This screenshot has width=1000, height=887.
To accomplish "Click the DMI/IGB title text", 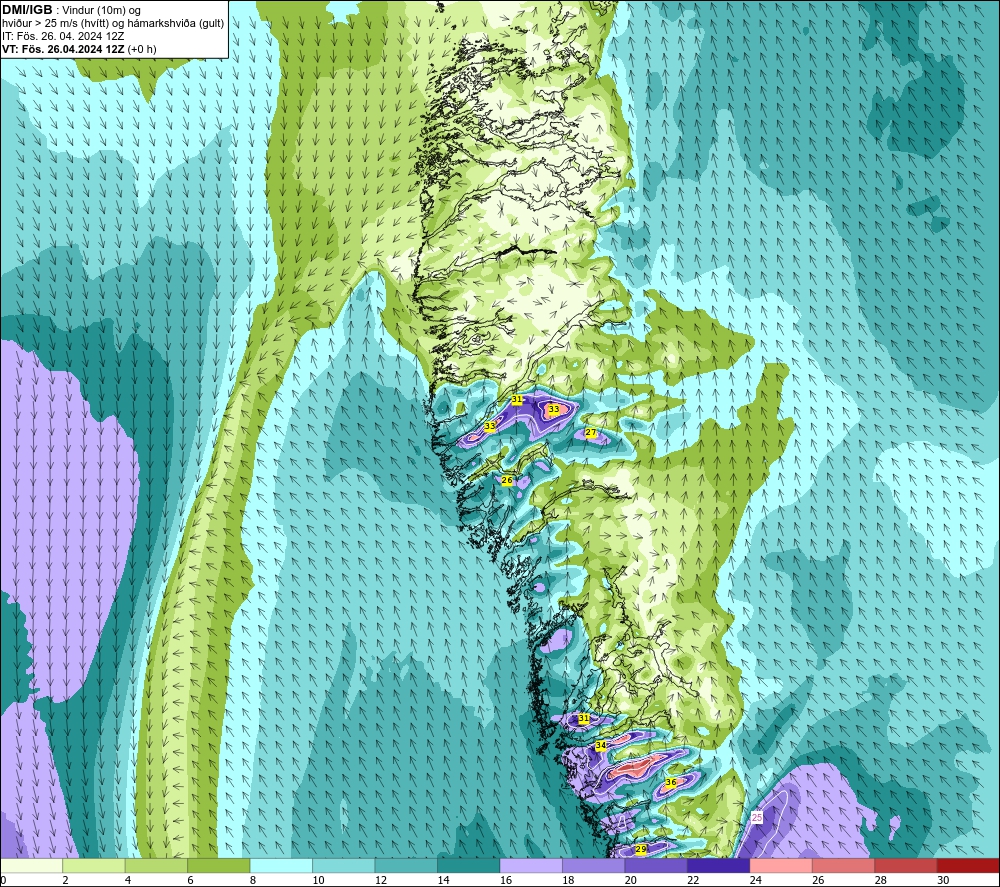I will click(27, 10).
